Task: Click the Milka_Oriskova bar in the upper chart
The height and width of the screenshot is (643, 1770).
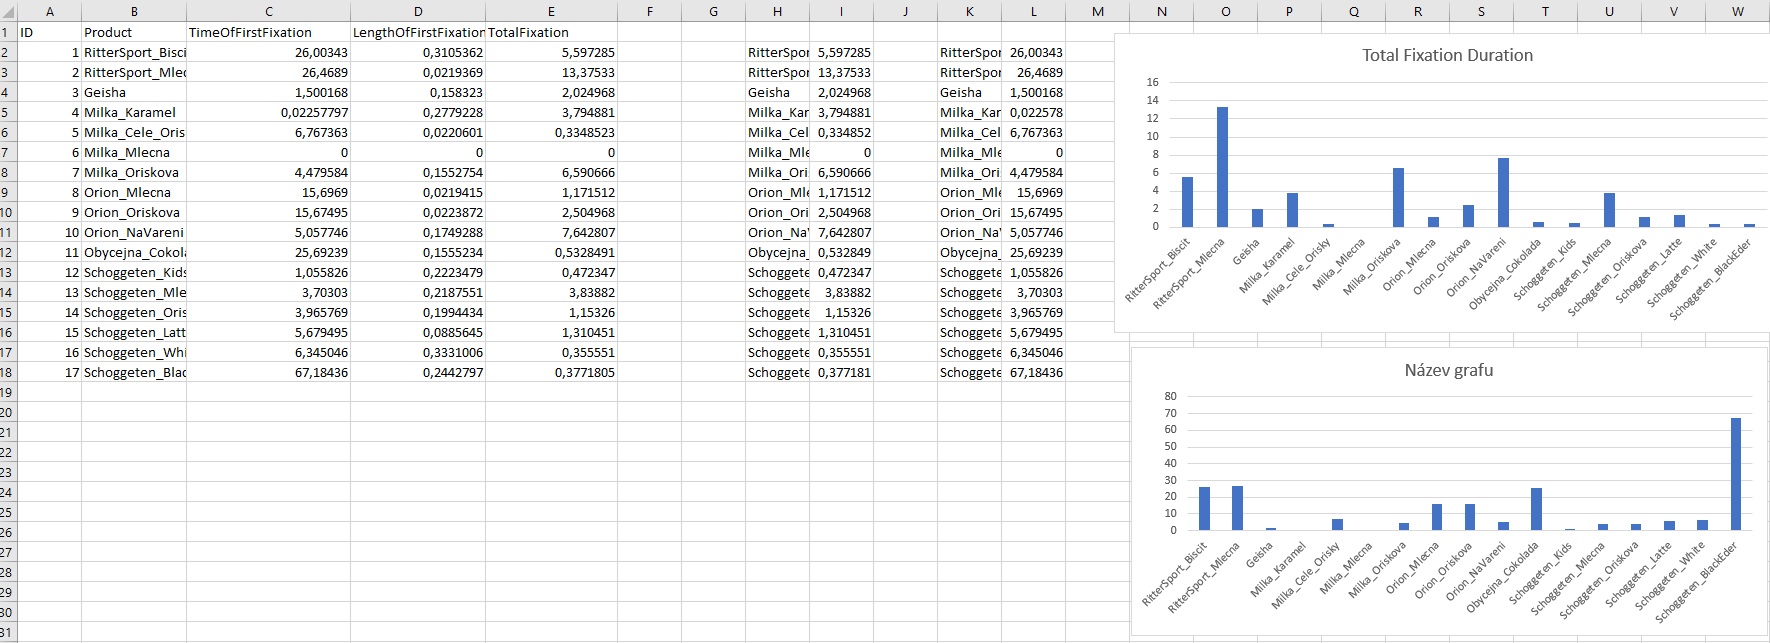Action: click(1398, 197)
